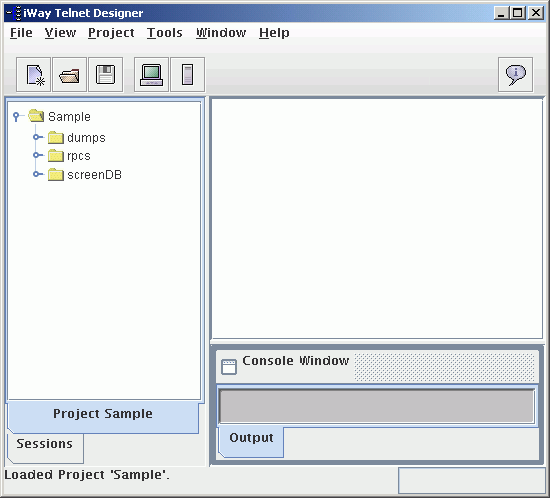Click the Save floppy disk icon
550x498 pixels.
tap(106, 75)
